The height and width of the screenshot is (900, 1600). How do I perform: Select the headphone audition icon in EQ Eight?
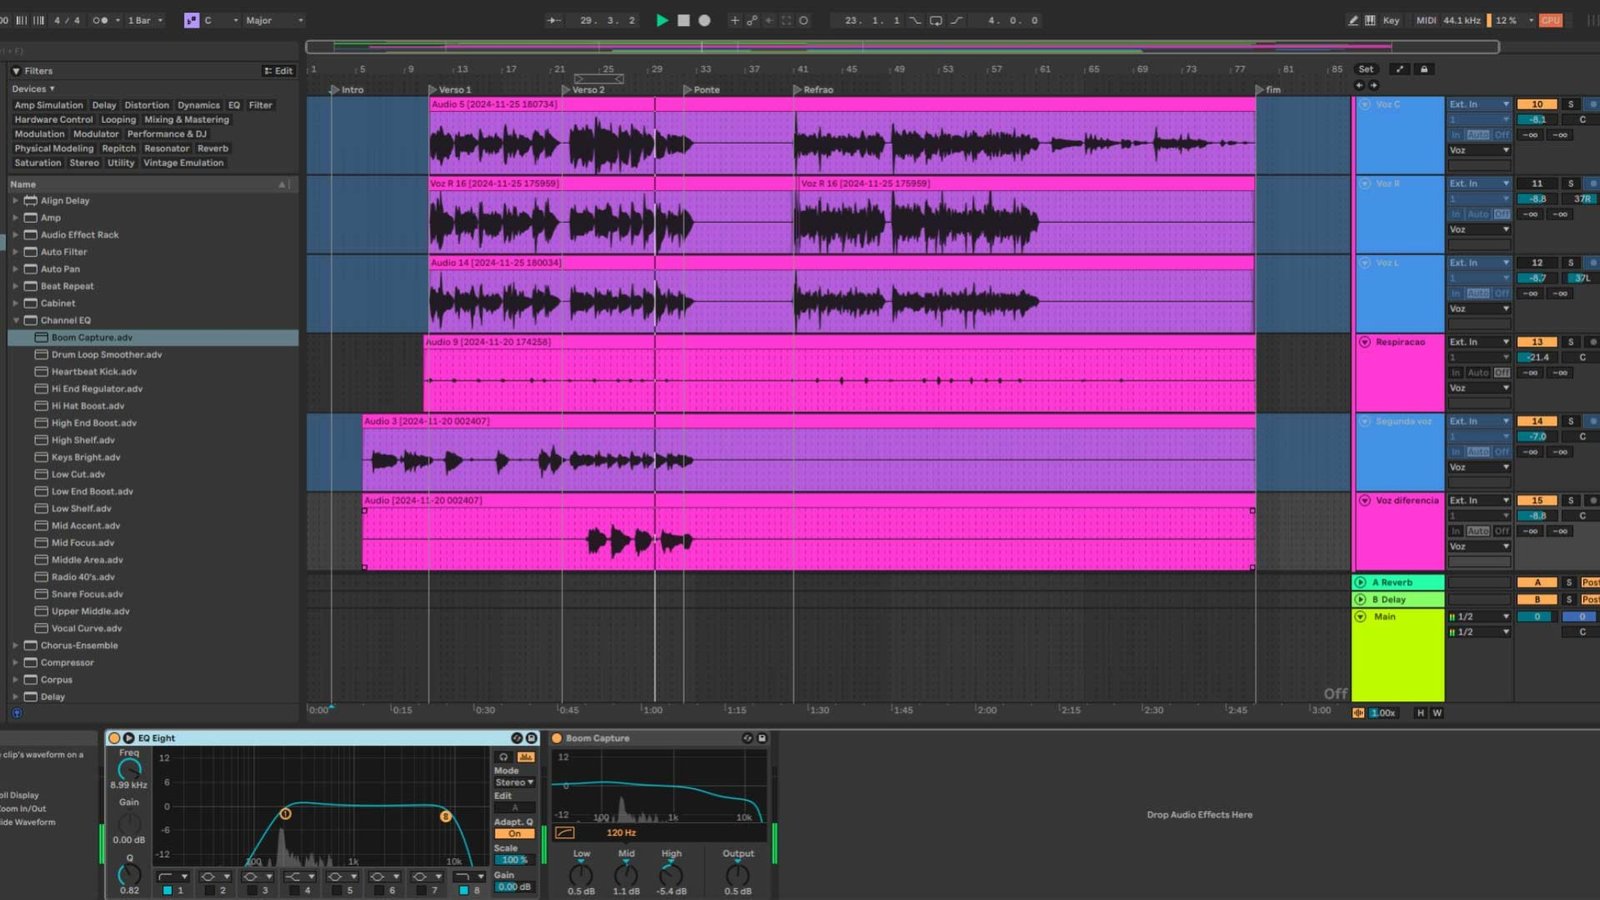(x=503, y=757)
